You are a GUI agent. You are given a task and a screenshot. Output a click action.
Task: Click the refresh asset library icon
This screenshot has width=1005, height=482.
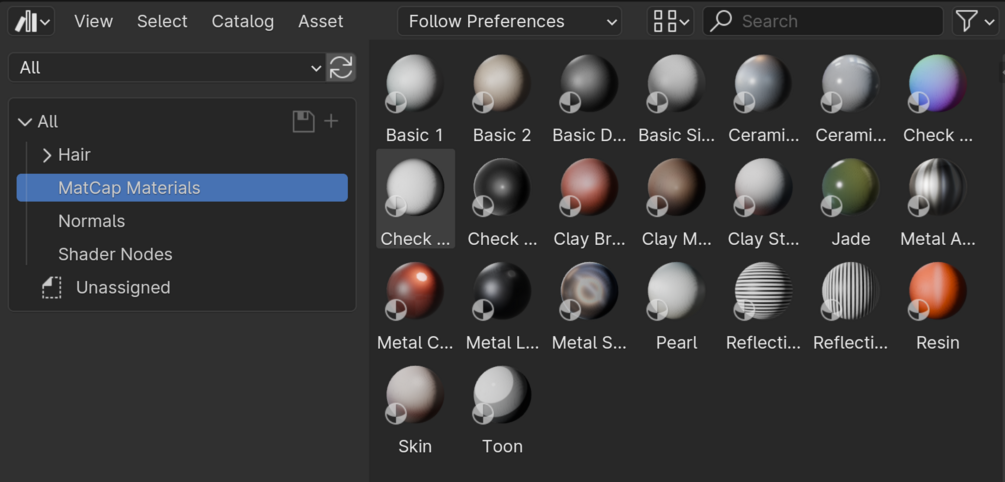[x=341, y=67]
